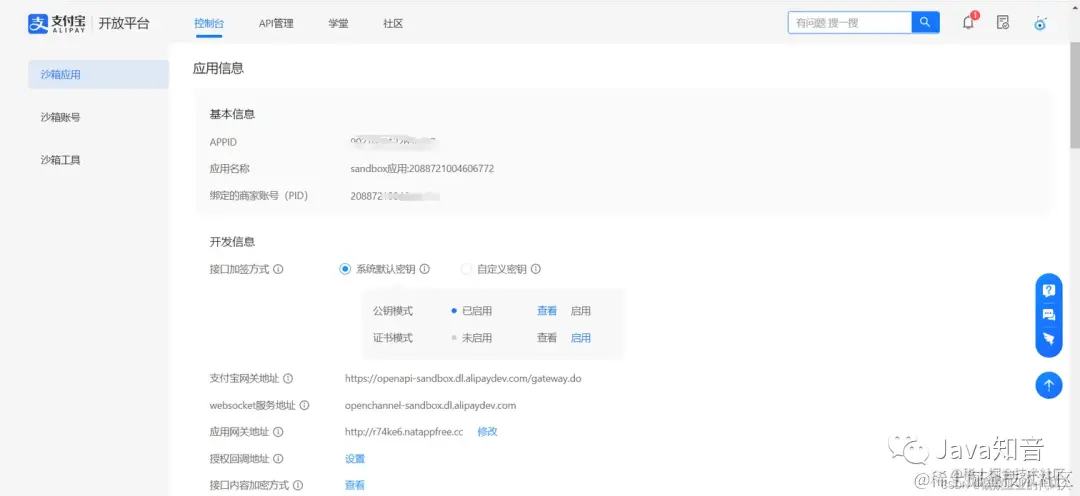
Task: Open the chat bubble icon in floating panel
Action: coord(1049,315)
